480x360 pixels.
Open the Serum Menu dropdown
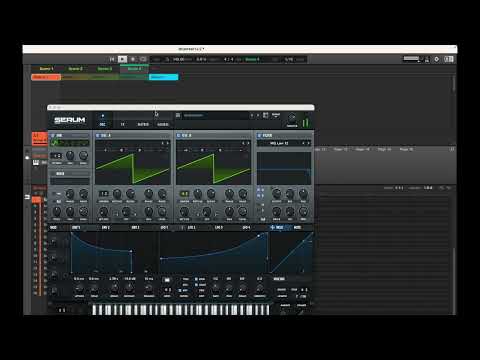(x=276, y=115)
